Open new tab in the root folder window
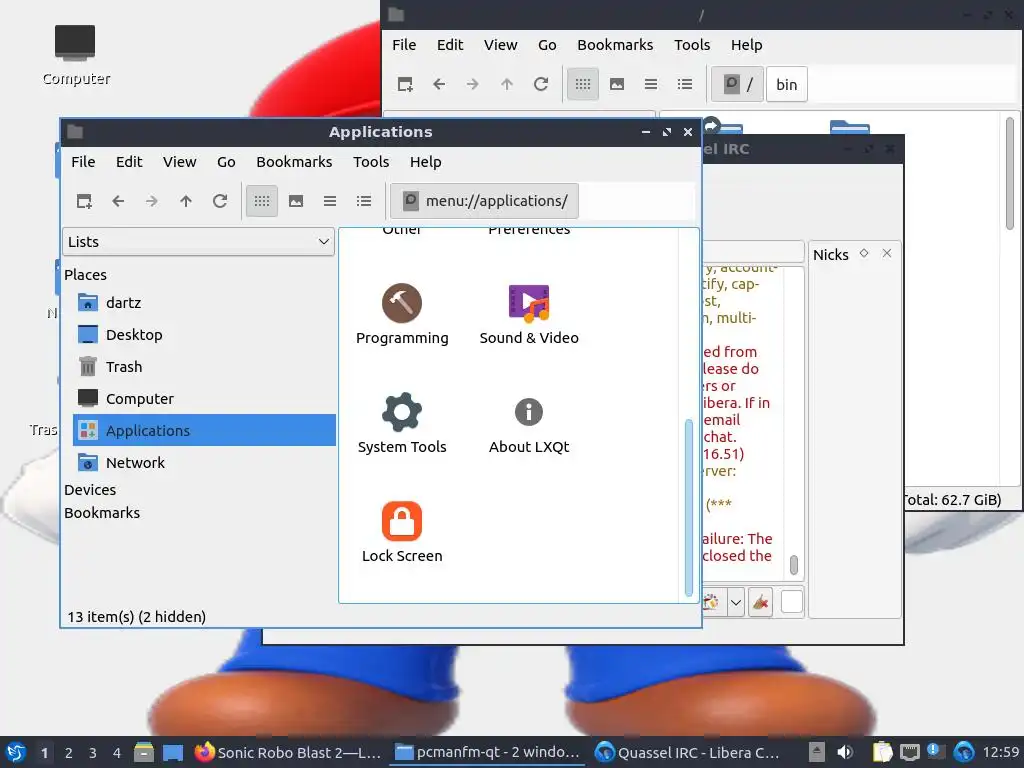This screenshot has width=1024, height=768. [405, 84]
